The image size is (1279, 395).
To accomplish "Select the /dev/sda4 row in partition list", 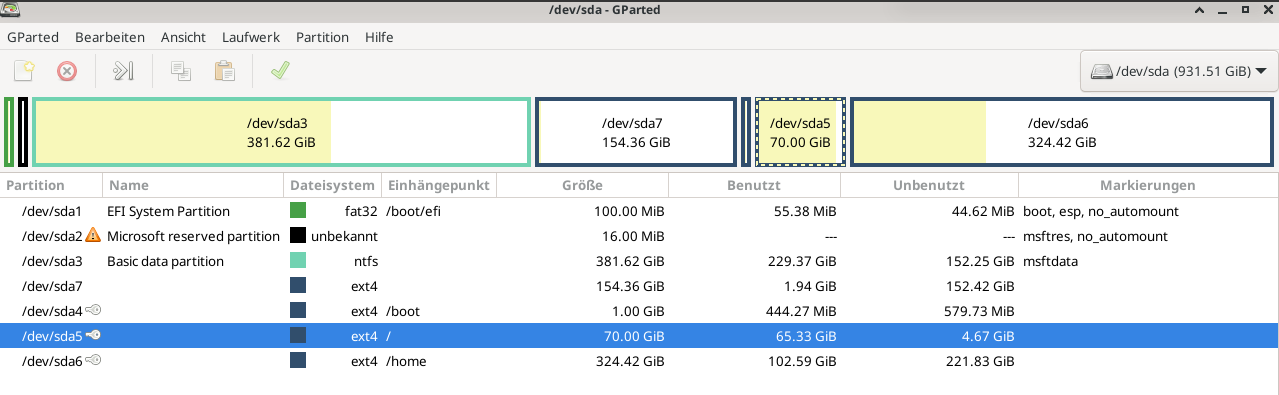I will [639, 311].
